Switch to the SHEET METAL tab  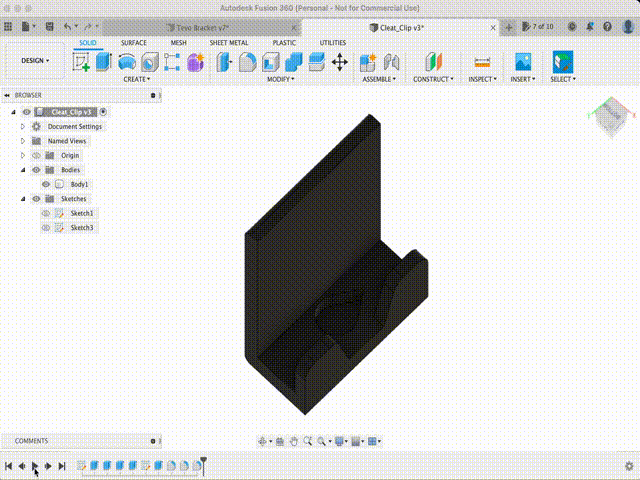229,43
